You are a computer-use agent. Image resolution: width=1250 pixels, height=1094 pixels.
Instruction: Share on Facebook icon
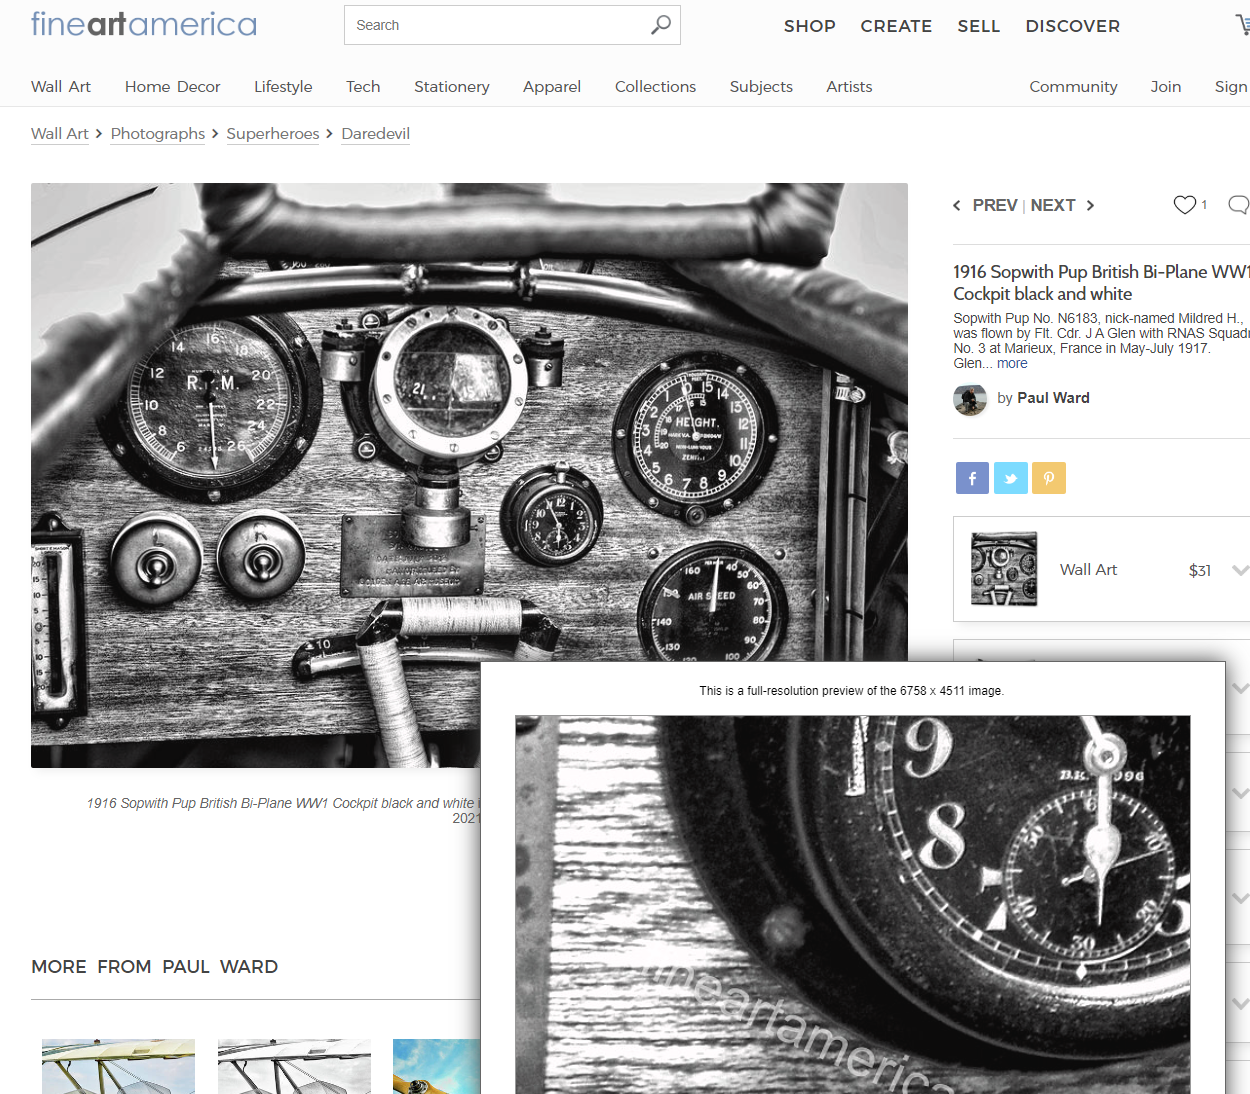[972, 478]
